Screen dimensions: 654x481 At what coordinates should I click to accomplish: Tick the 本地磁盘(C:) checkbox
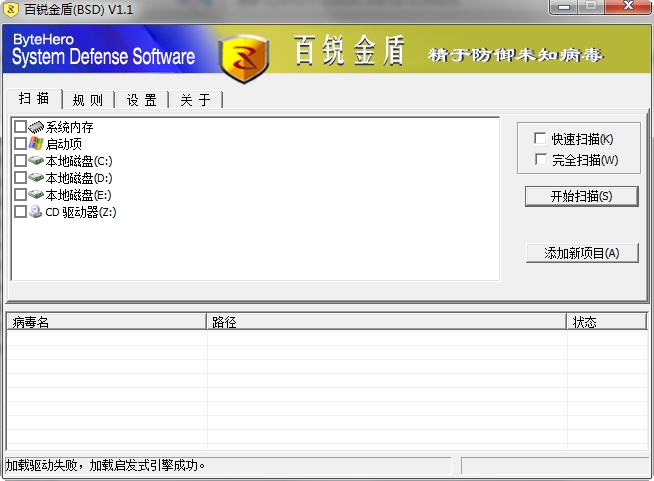pyautogui.click(x=21, y=161)
